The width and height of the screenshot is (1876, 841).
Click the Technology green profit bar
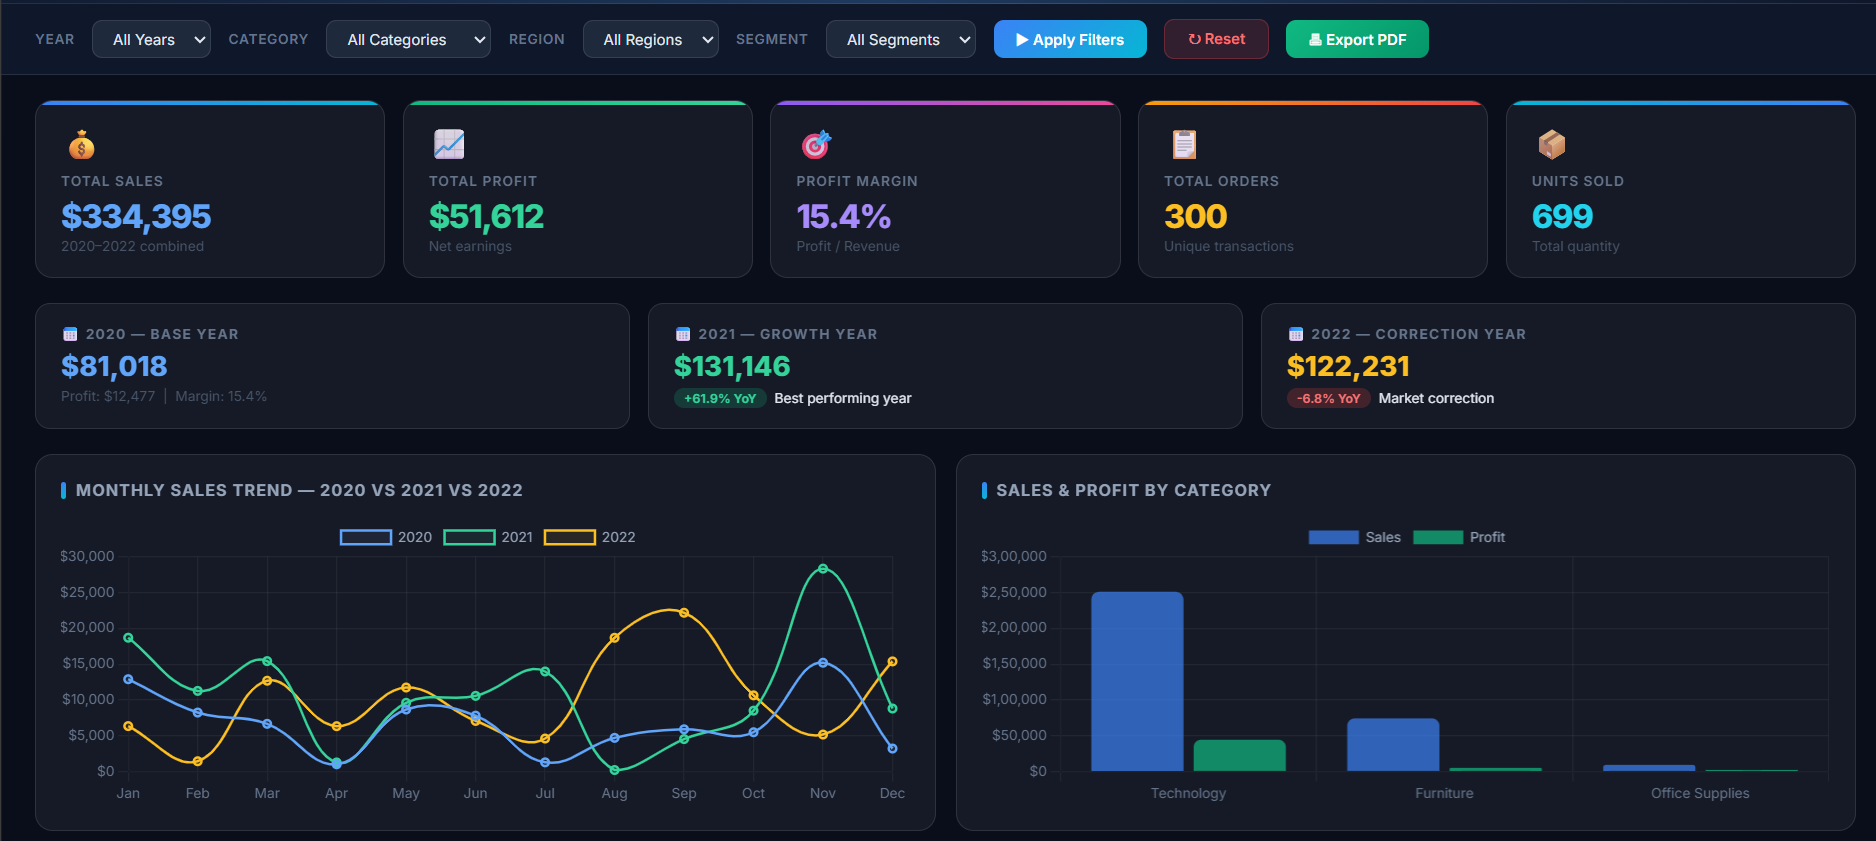pyautogui.click(x=1240, y=755)
